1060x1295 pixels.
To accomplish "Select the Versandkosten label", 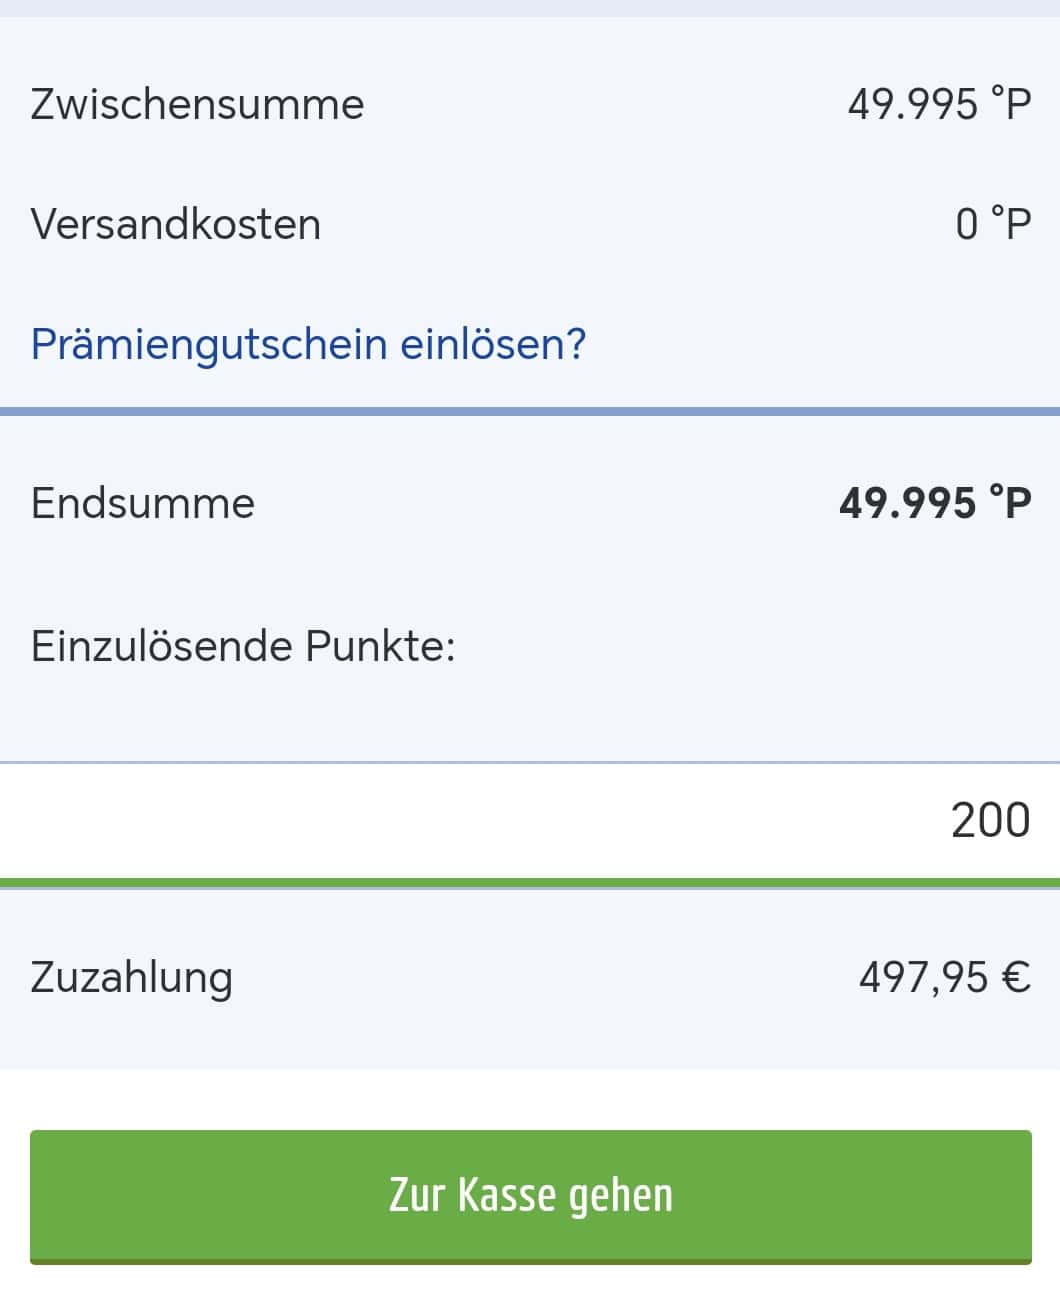I will point(176,223).
